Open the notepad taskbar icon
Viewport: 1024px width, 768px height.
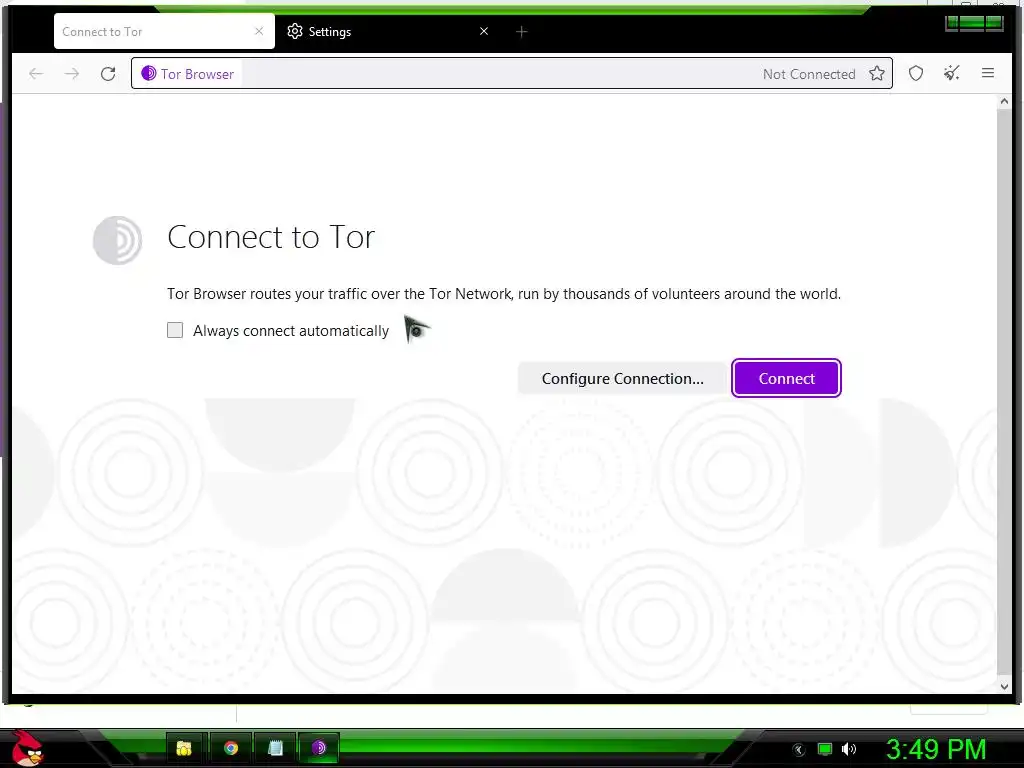(275, 748)
